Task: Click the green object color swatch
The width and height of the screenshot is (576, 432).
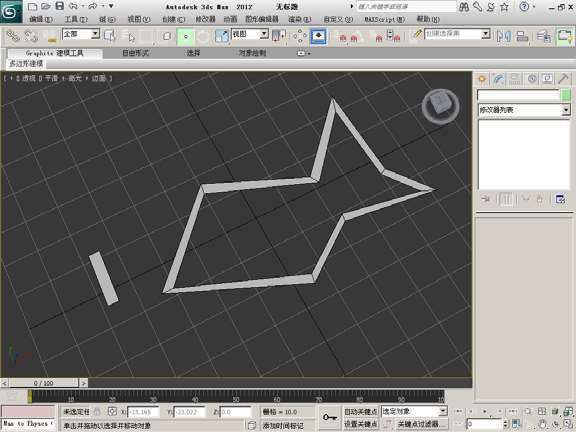Action: 566,95
